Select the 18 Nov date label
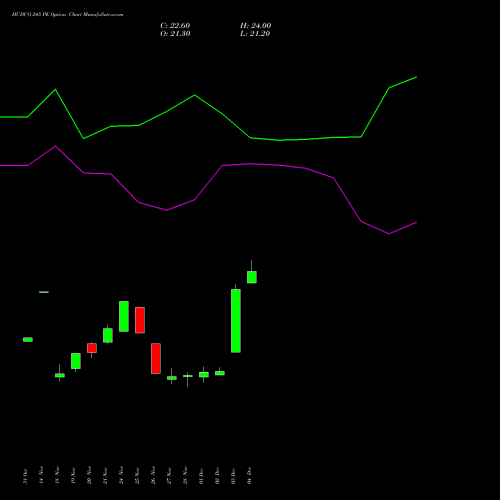The height and width of the screenshot is (500, 500). 57,475
